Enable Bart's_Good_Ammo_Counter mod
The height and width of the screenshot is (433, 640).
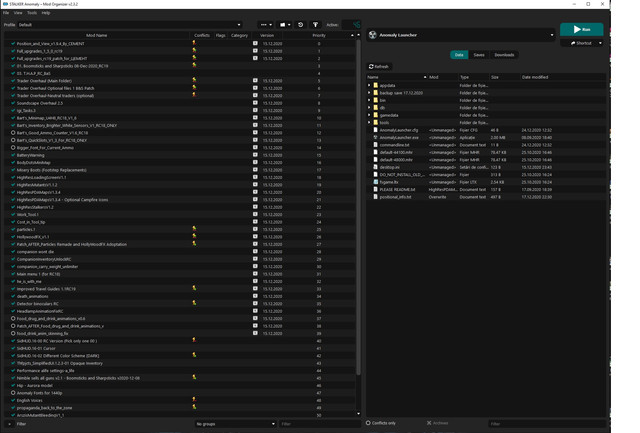click(x=13, y=133)
